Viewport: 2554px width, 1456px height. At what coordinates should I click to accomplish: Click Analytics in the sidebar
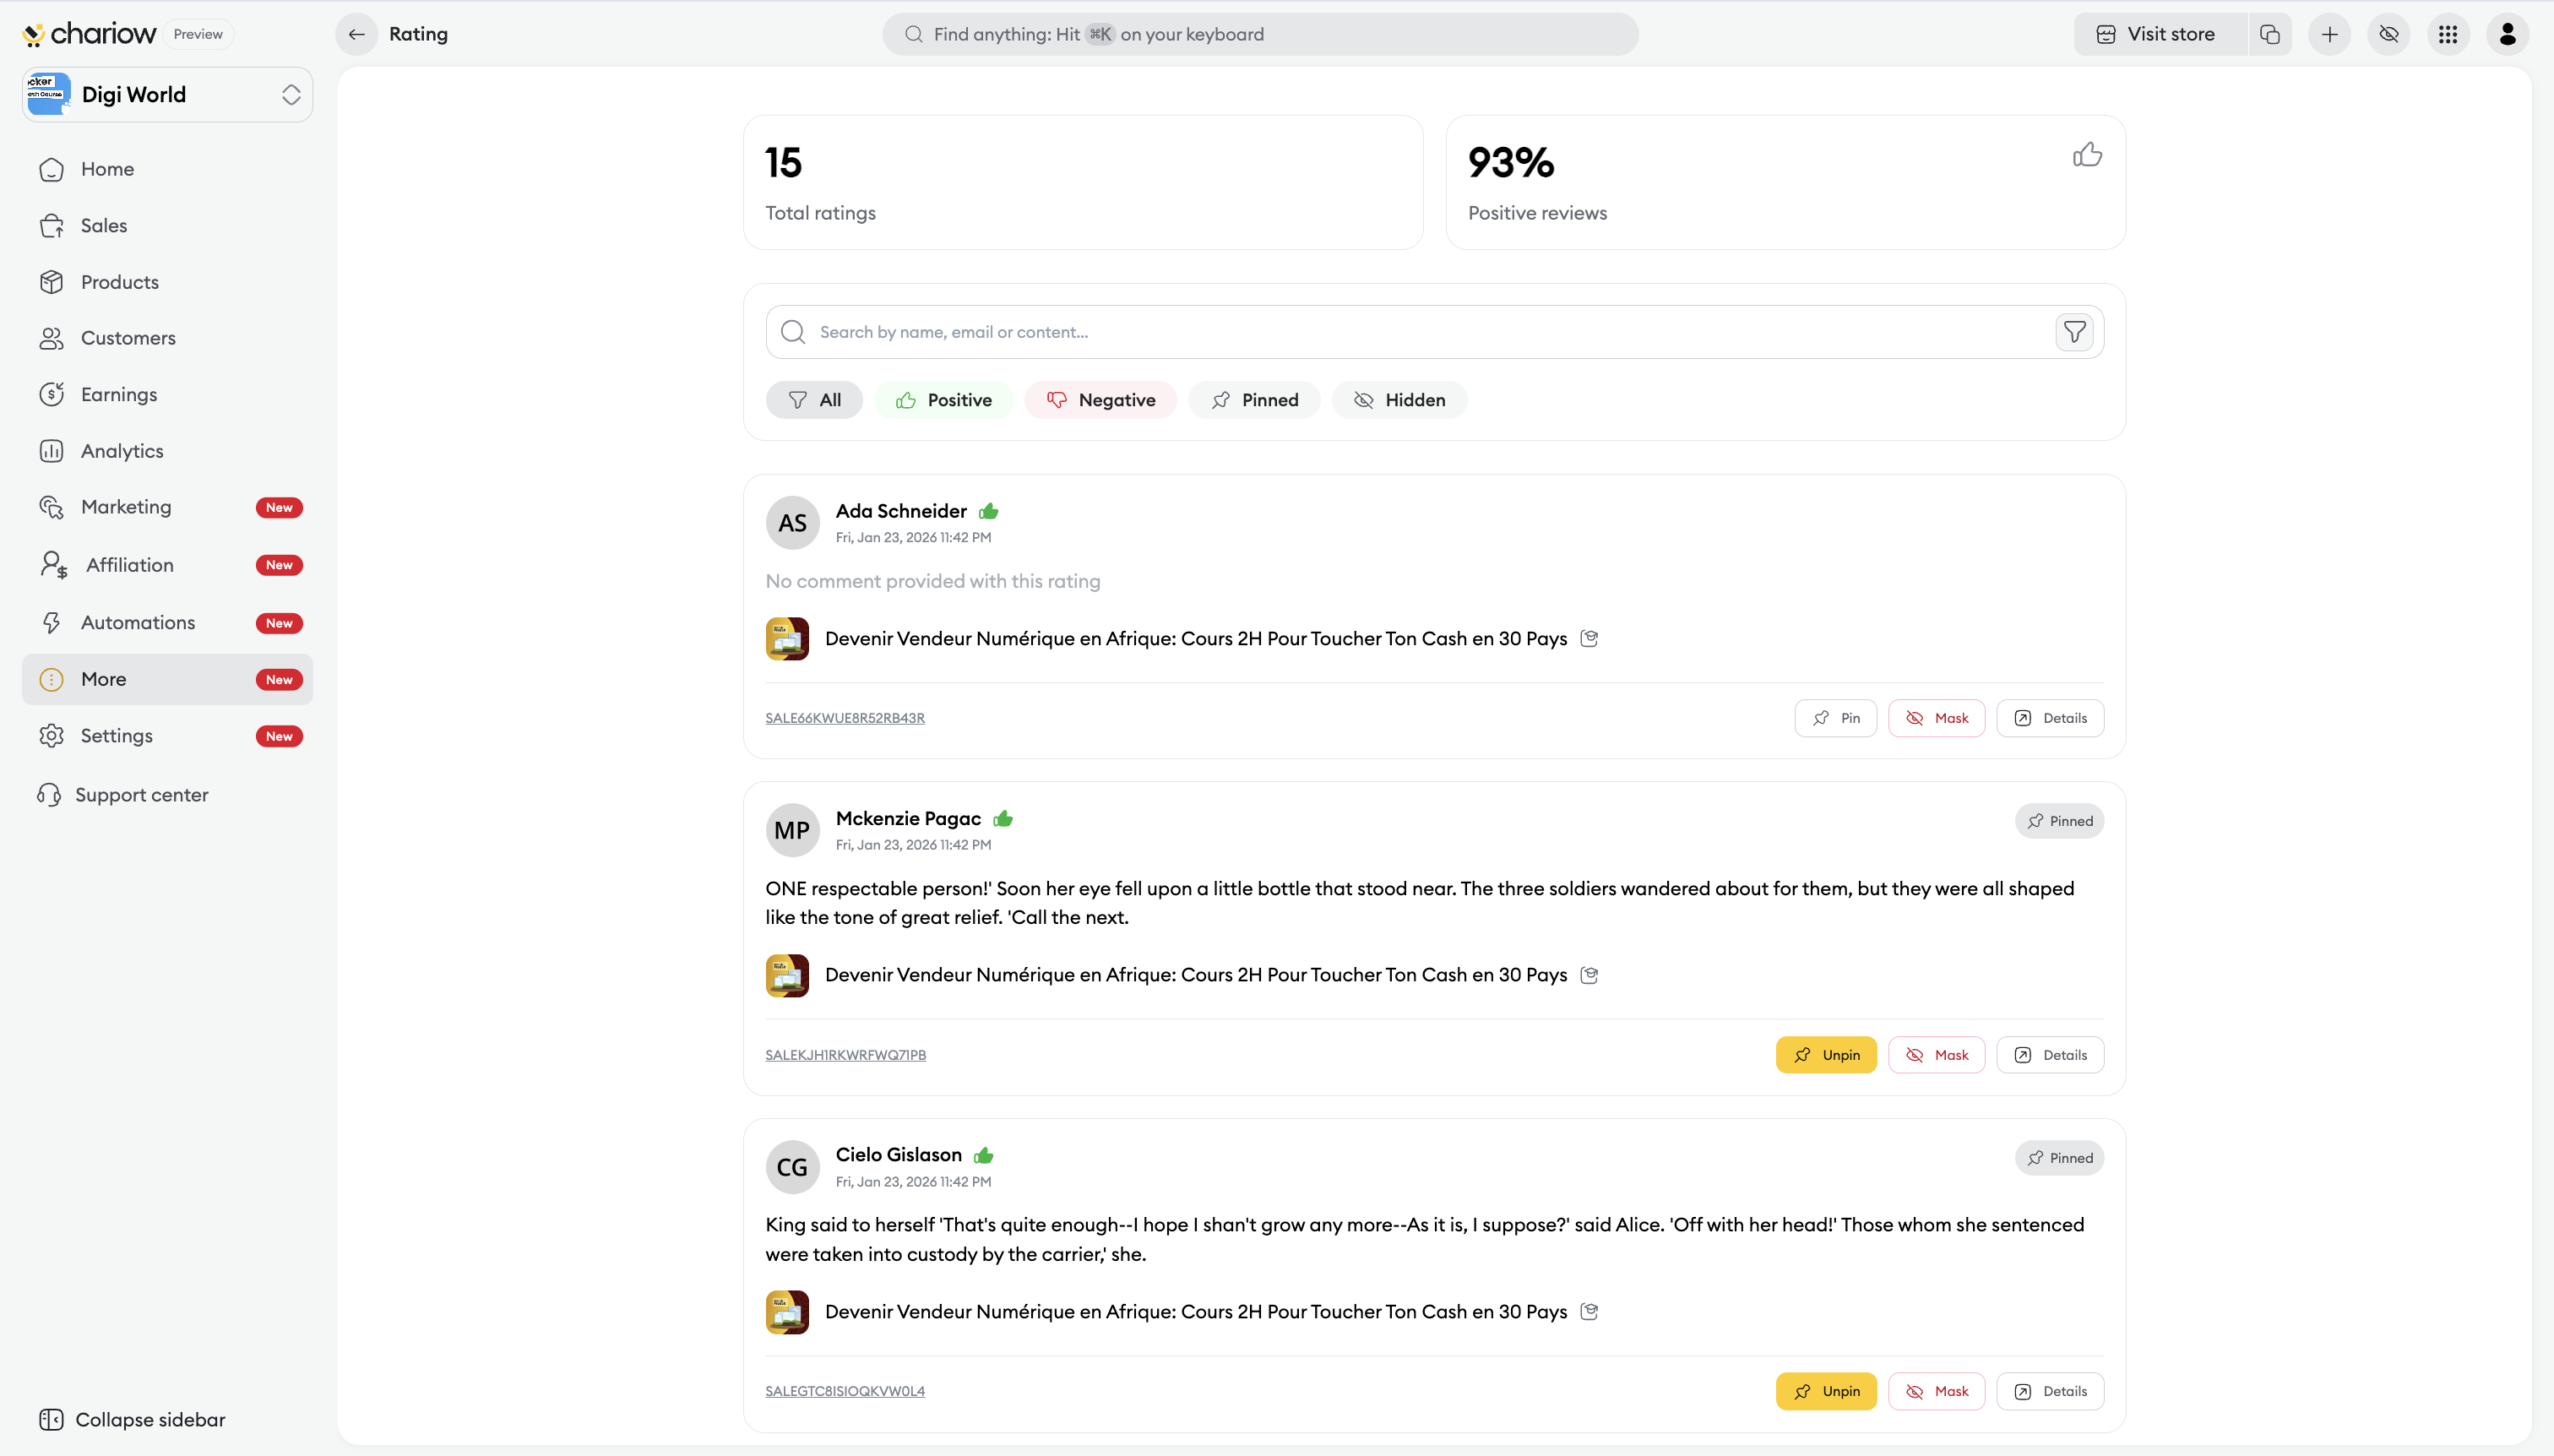click(x=122, y=451)
